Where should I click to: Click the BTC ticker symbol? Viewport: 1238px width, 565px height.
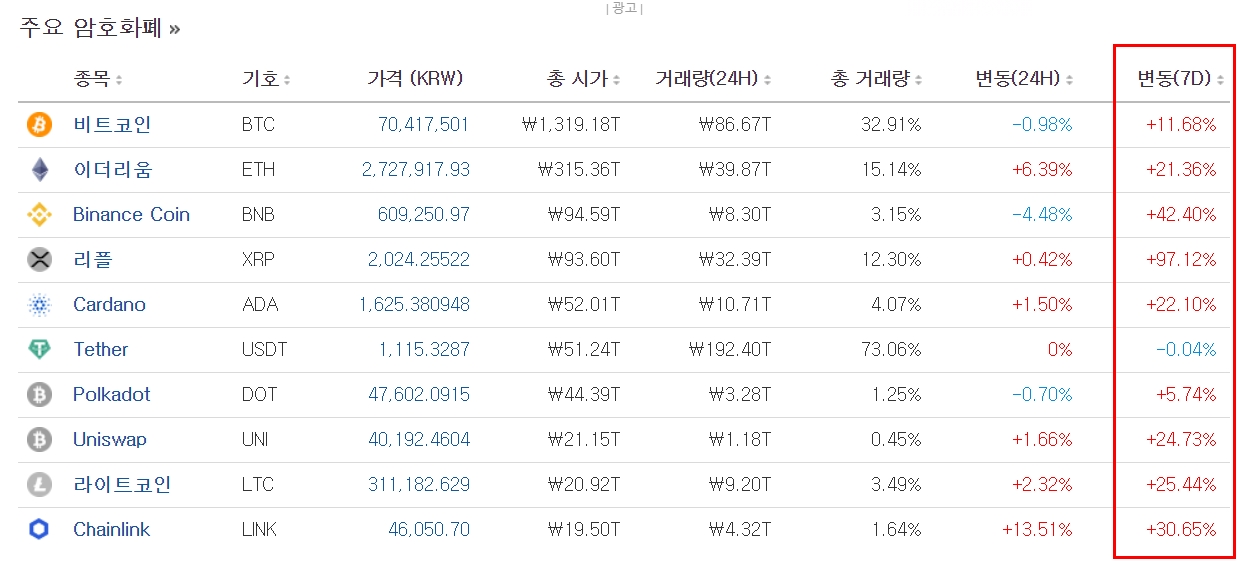(258, 125)
